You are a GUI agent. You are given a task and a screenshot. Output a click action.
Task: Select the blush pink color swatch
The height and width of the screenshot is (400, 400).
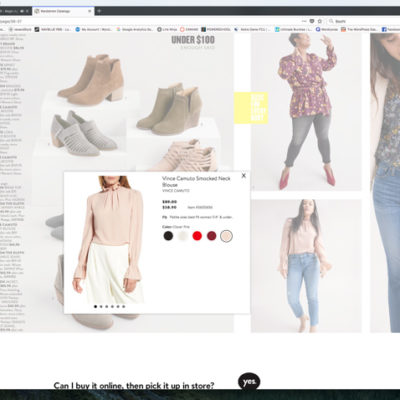tap(226, 236)
